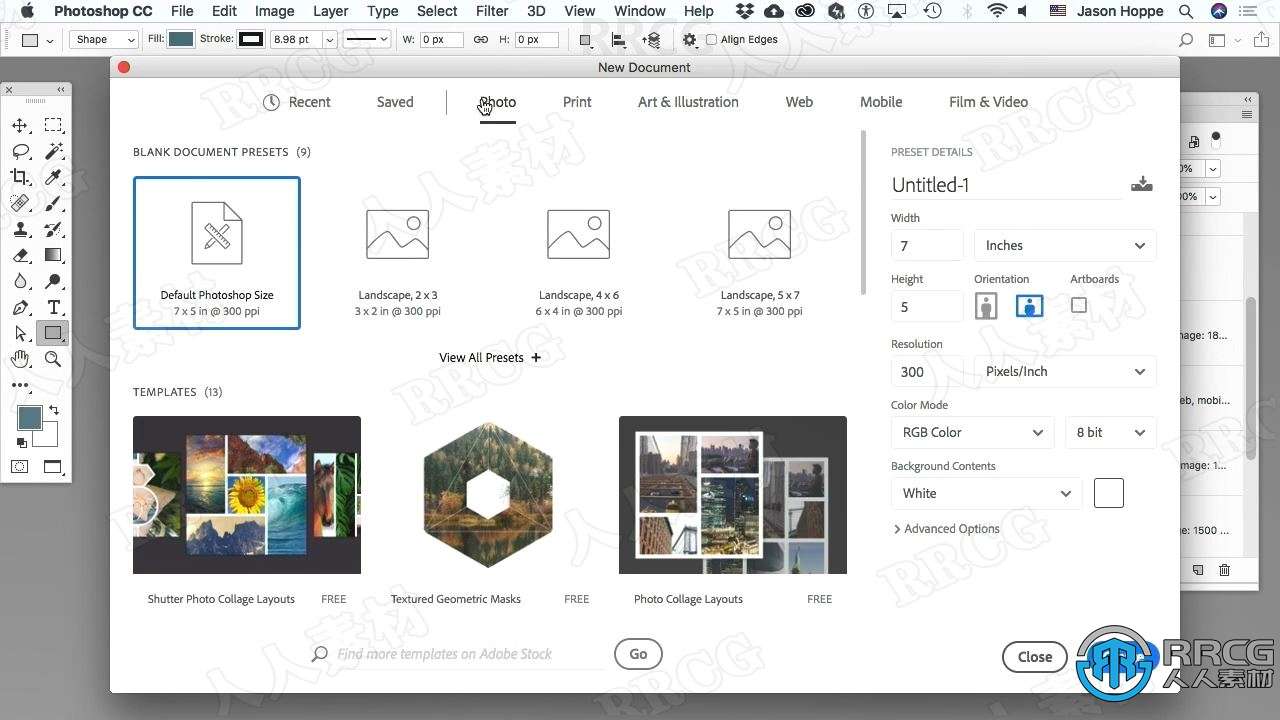The height and width of the screenshot is (720, 1280).
Task: Select the Hand tool
Action: (x=19, y=359)
